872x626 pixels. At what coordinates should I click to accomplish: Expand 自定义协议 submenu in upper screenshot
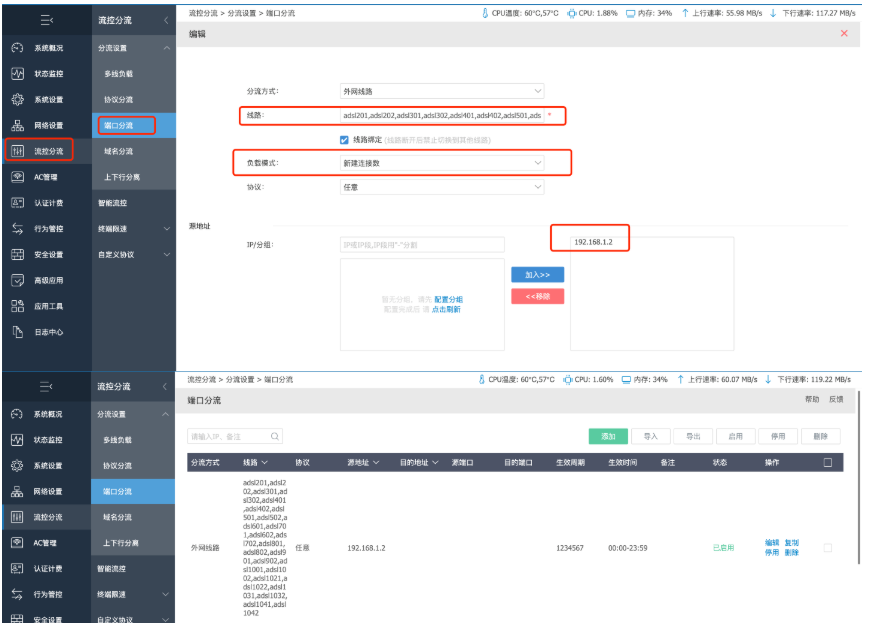[x=167, y=255]
